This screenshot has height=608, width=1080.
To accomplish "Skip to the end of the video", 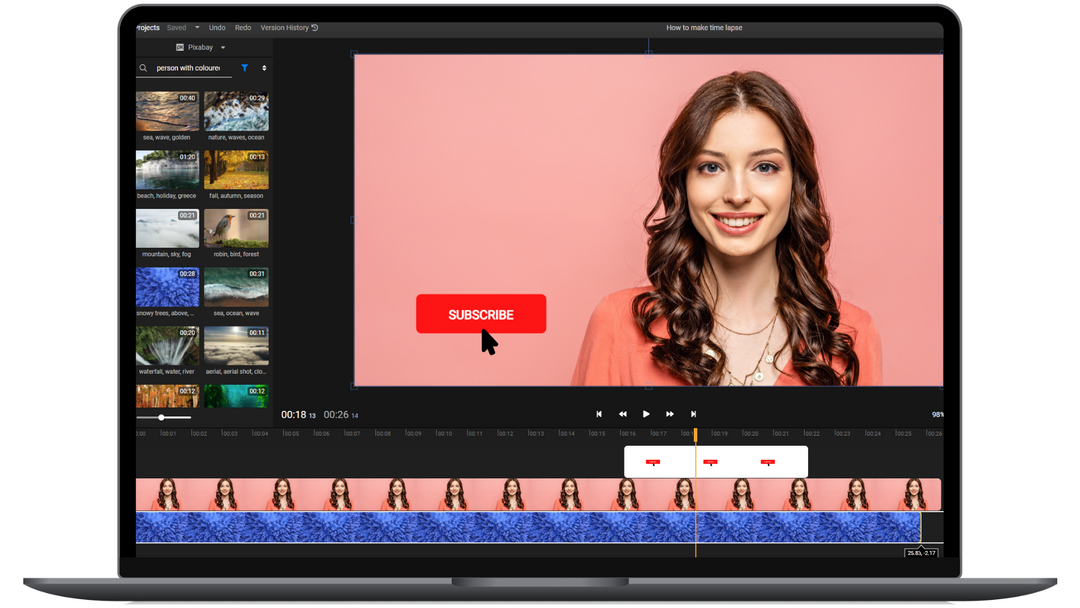I will 694,414.
